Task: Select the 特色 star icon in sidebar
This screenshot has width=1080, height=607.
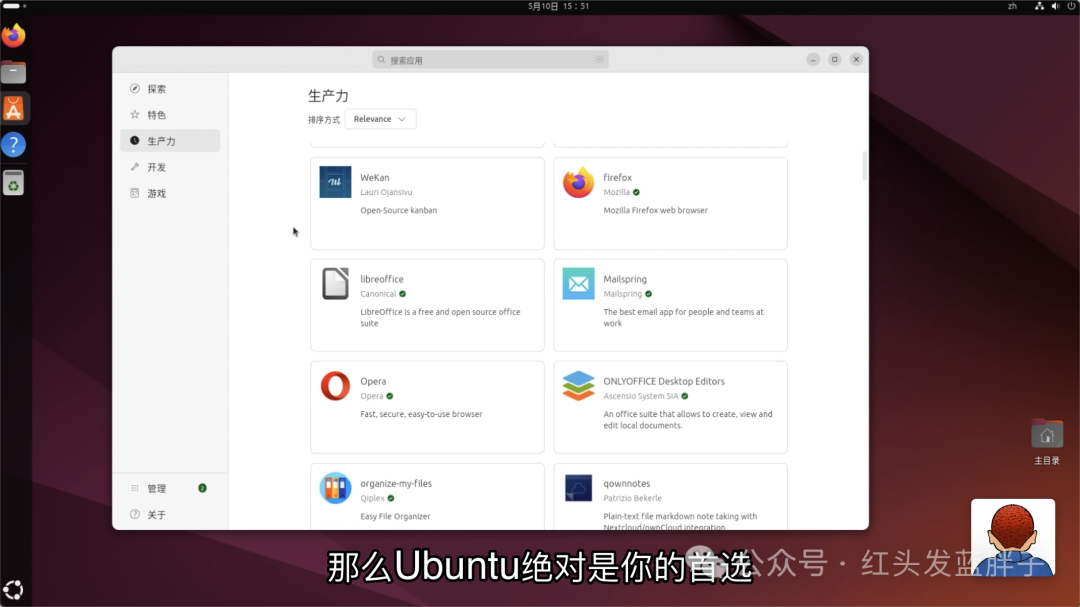Action: (133, 114)
